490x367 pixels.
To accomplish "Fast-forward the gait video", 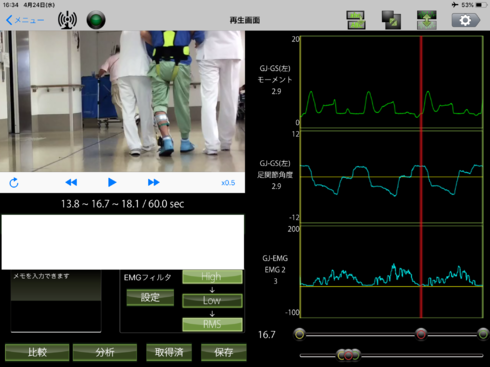I will (153, 182).
